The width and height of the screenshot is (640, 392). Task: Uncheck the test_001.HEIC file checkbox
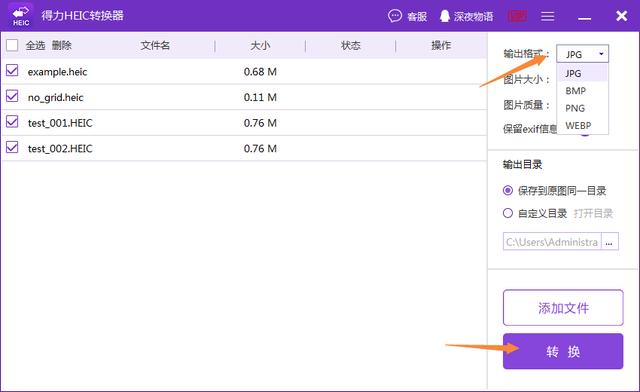click(12, 122)
